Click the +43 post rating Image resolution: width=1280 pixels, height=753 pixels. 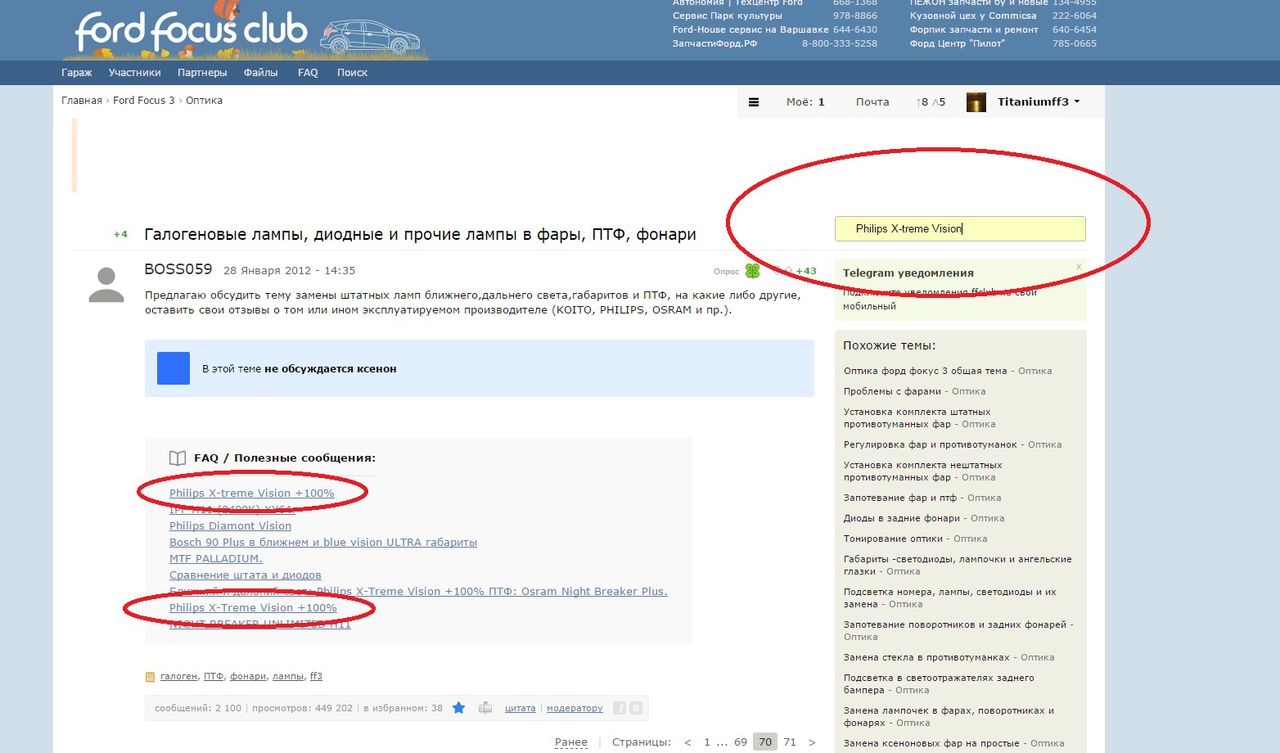(x=806, y=271)
